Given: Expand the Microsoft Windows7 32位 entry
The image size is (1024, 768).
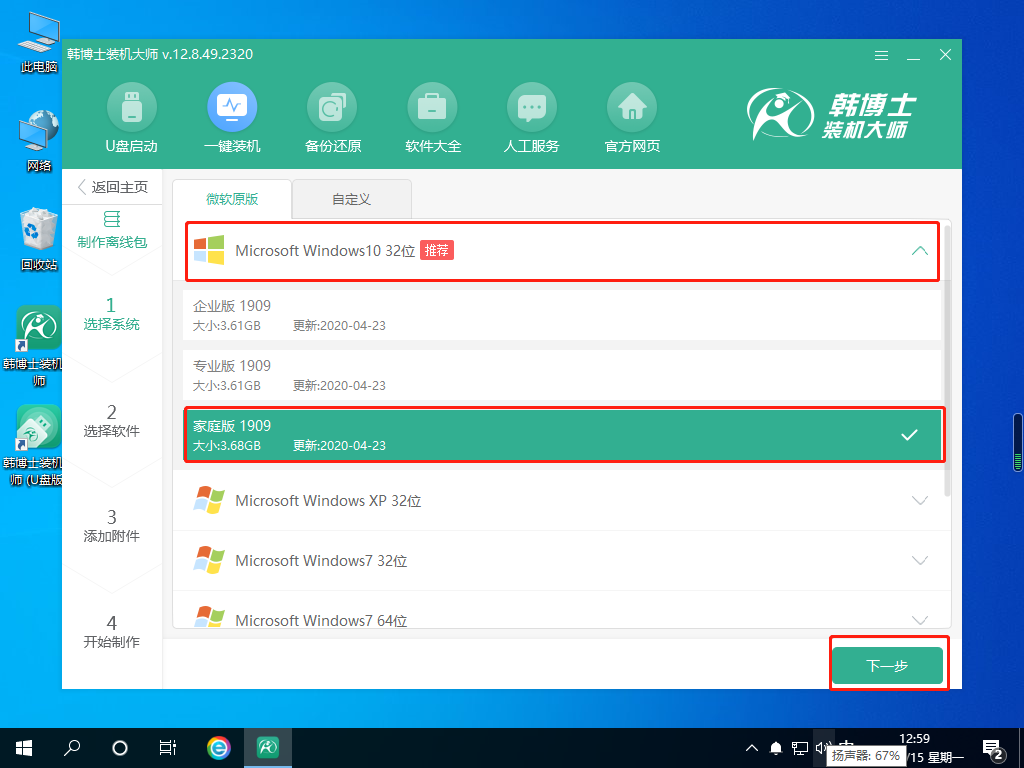Looking at the screenshot, I should point(921,561).
